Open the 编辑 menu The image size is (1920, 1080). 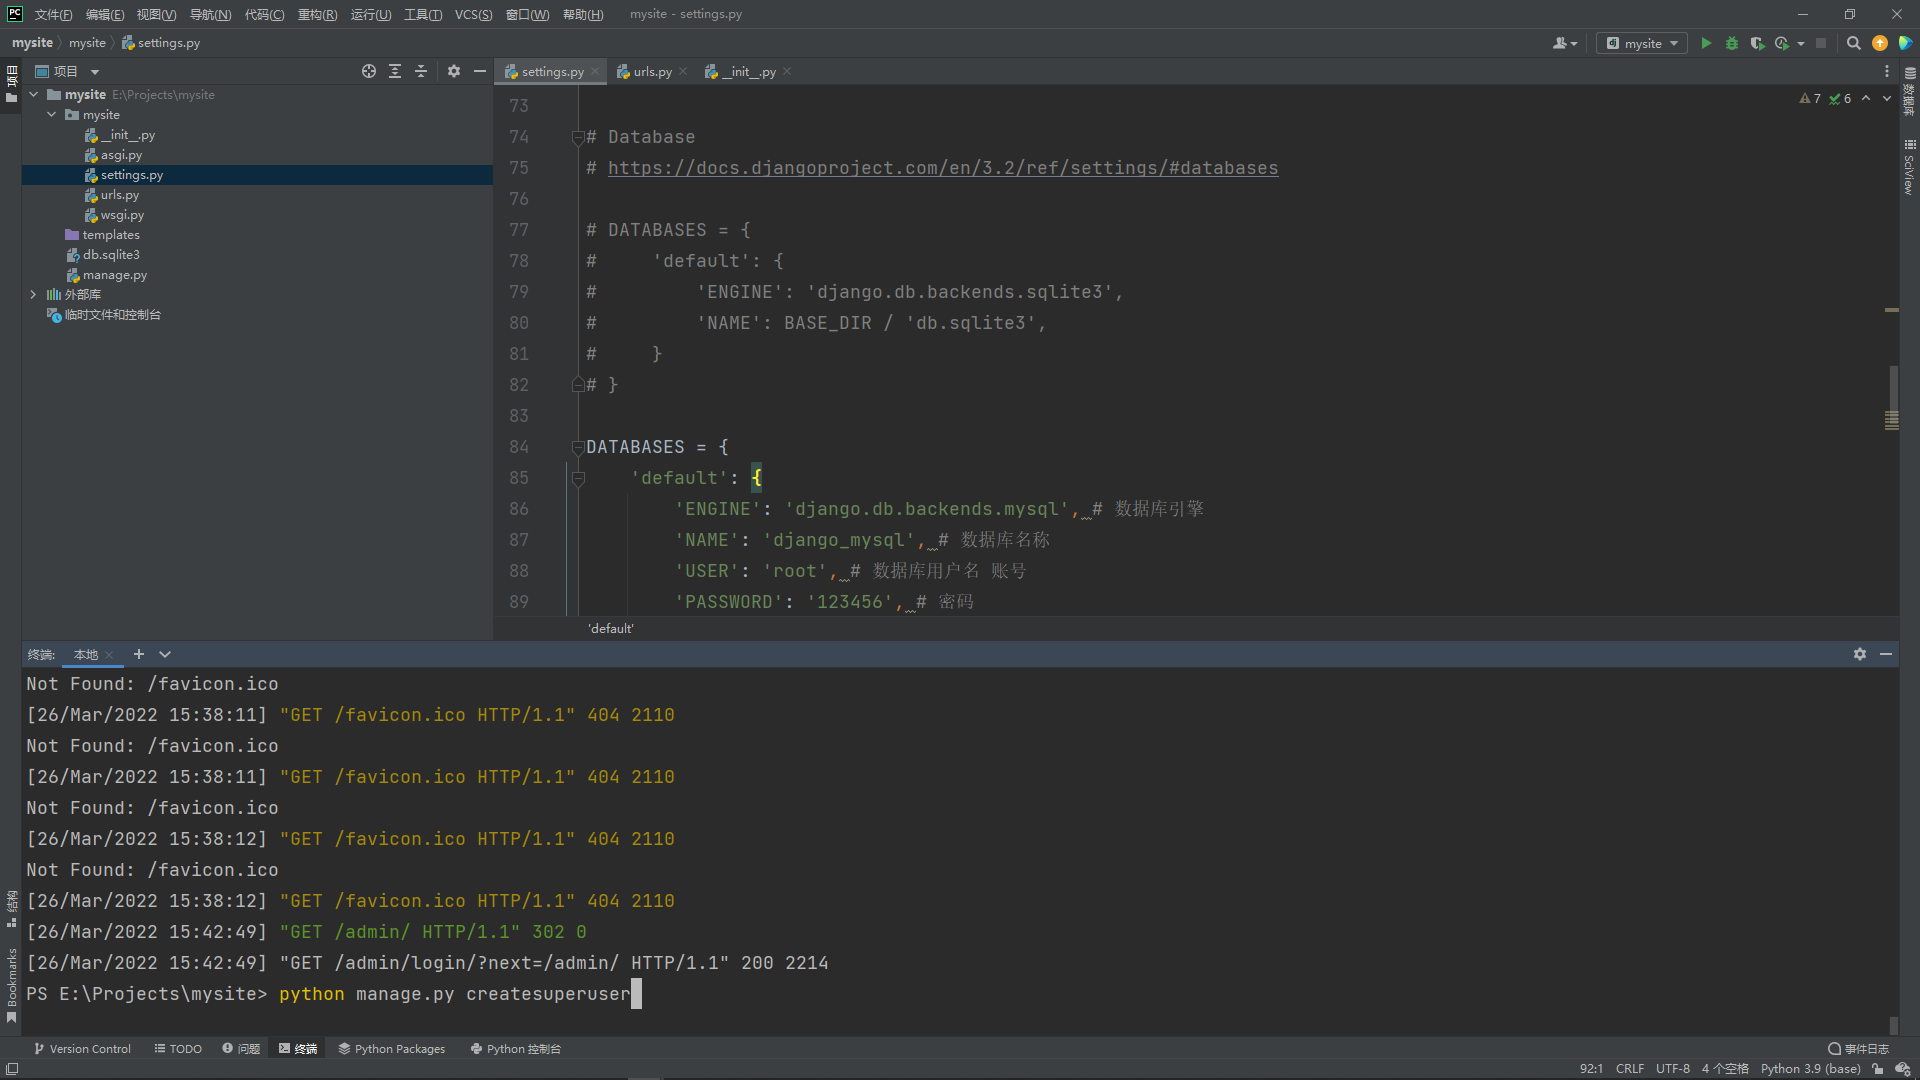point(105,14)
